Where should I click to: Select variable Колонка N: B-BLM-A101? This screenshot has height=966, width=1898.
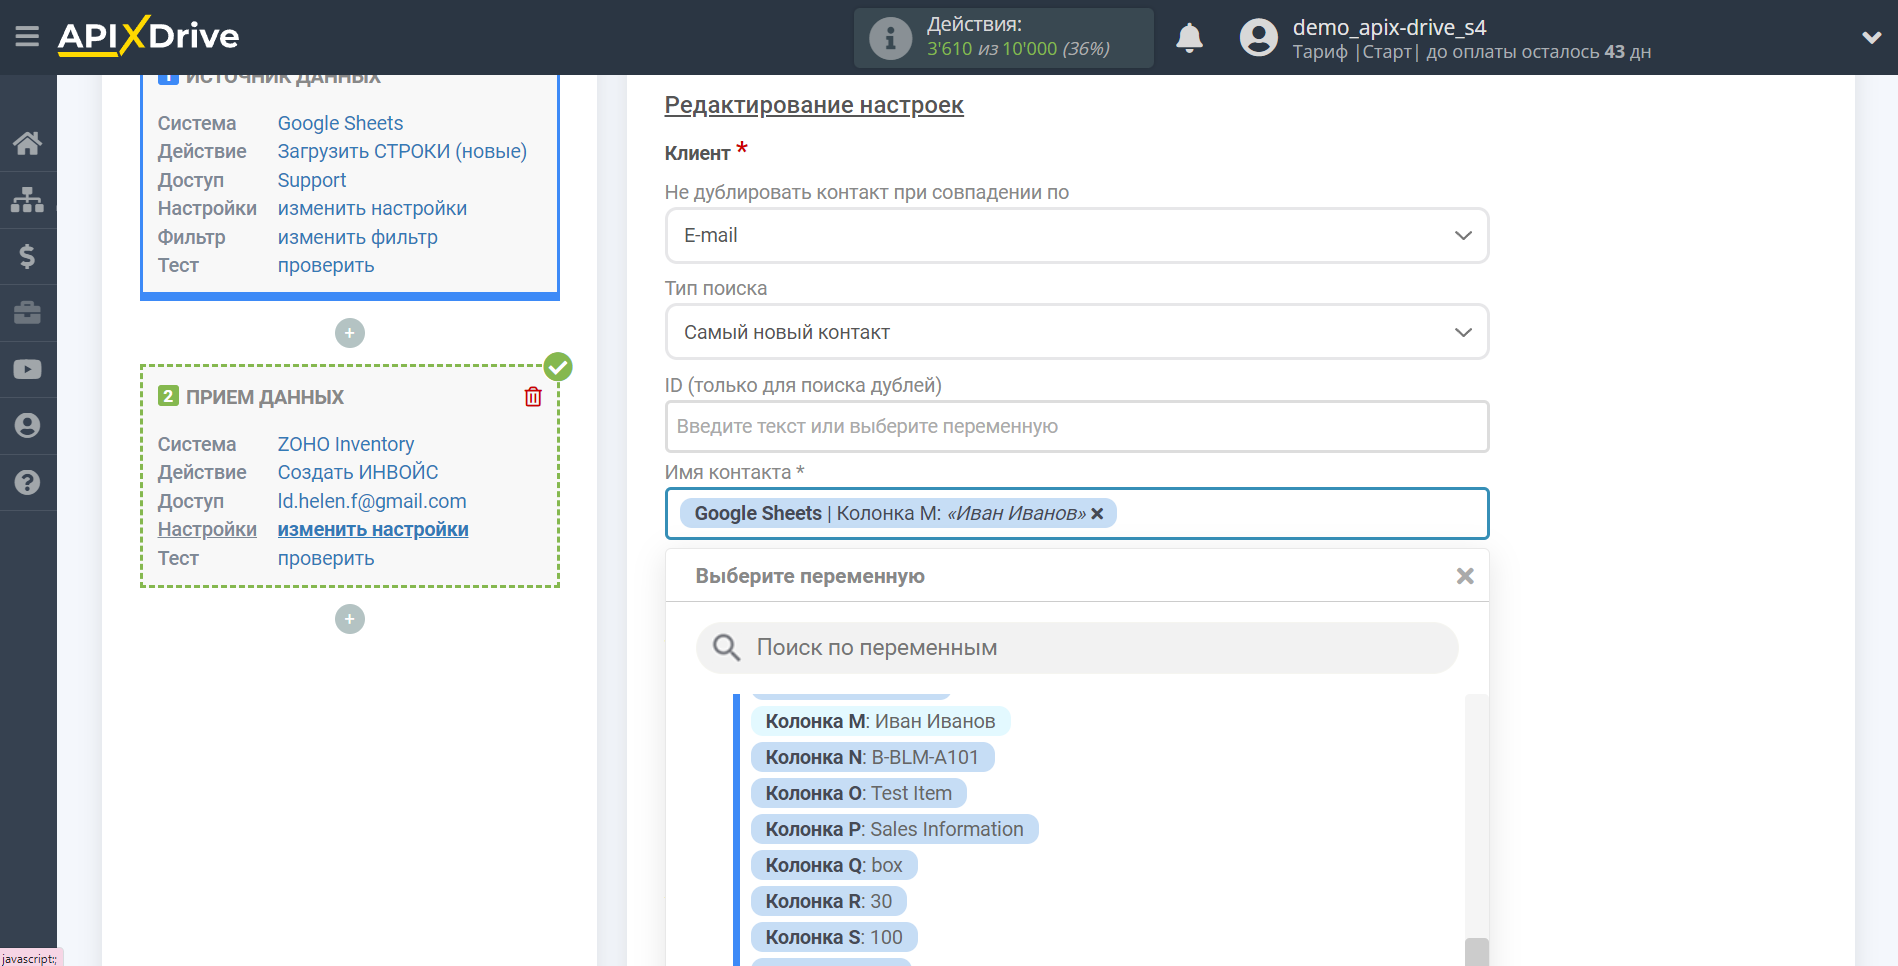tap(872, 757)
